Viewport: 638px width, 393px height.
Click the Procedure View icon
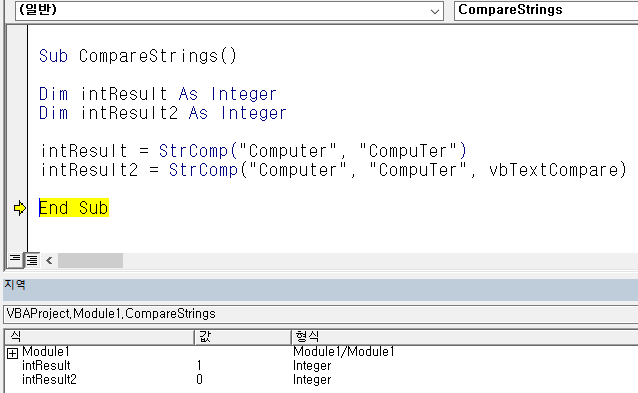[15, 260]
